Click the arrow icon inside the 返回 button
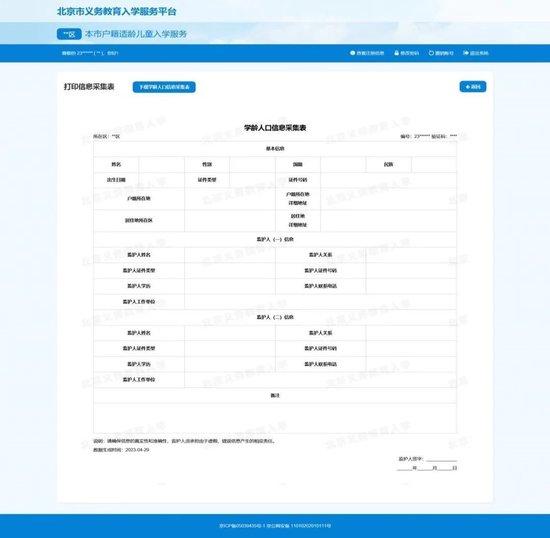Screen dimensions: 550x538 [468, 87]
